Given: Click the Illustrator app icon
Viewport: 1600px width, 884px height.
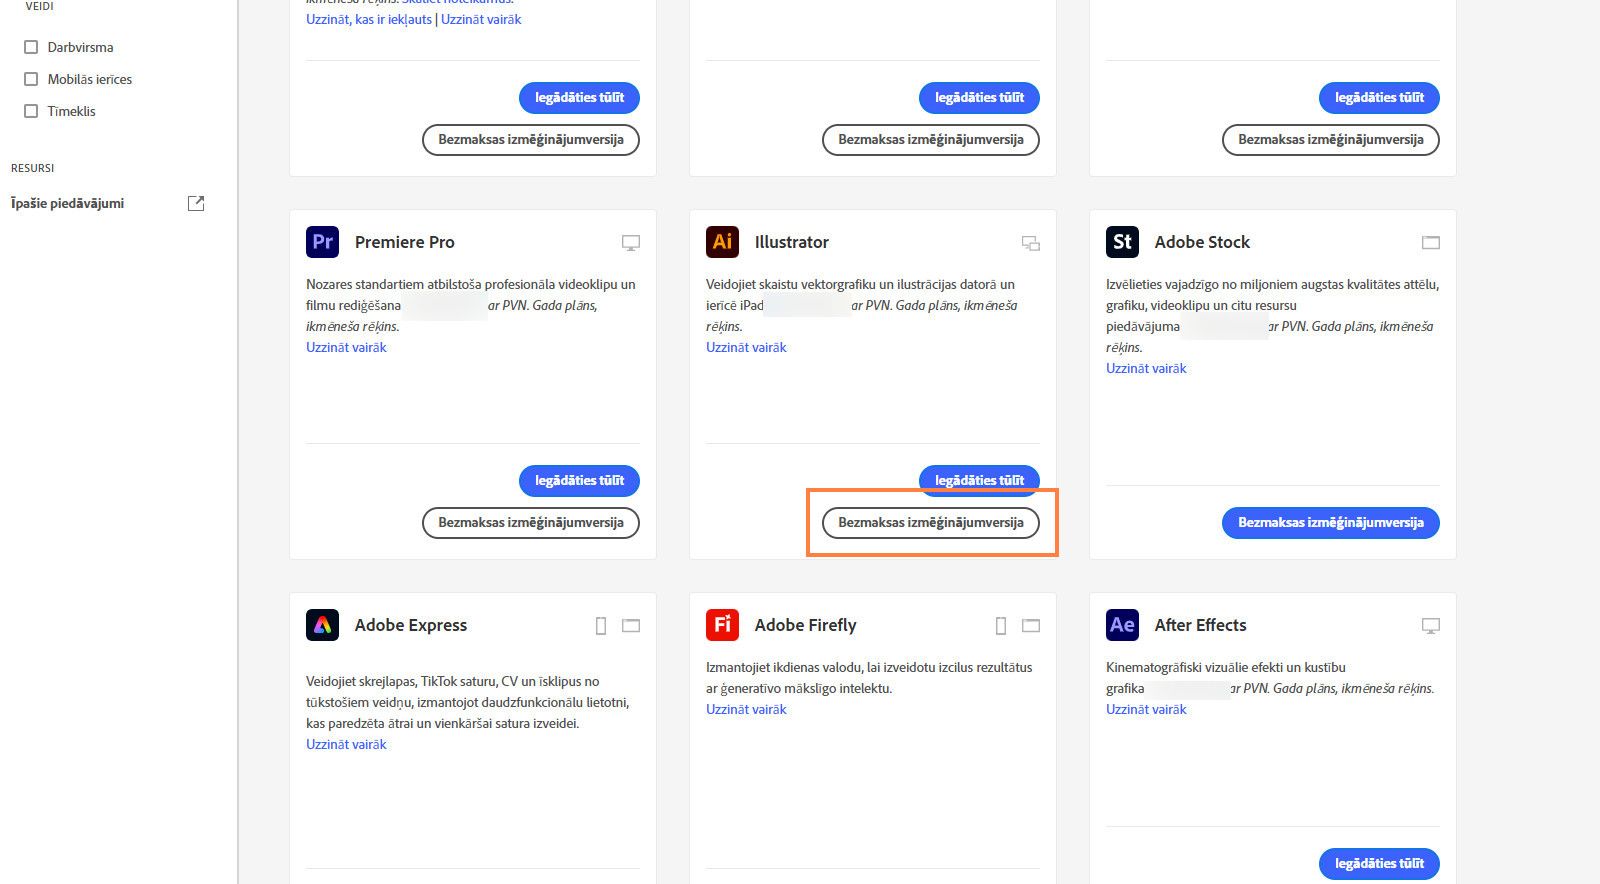Looking at the screenshot, I should tap(722, 242).
